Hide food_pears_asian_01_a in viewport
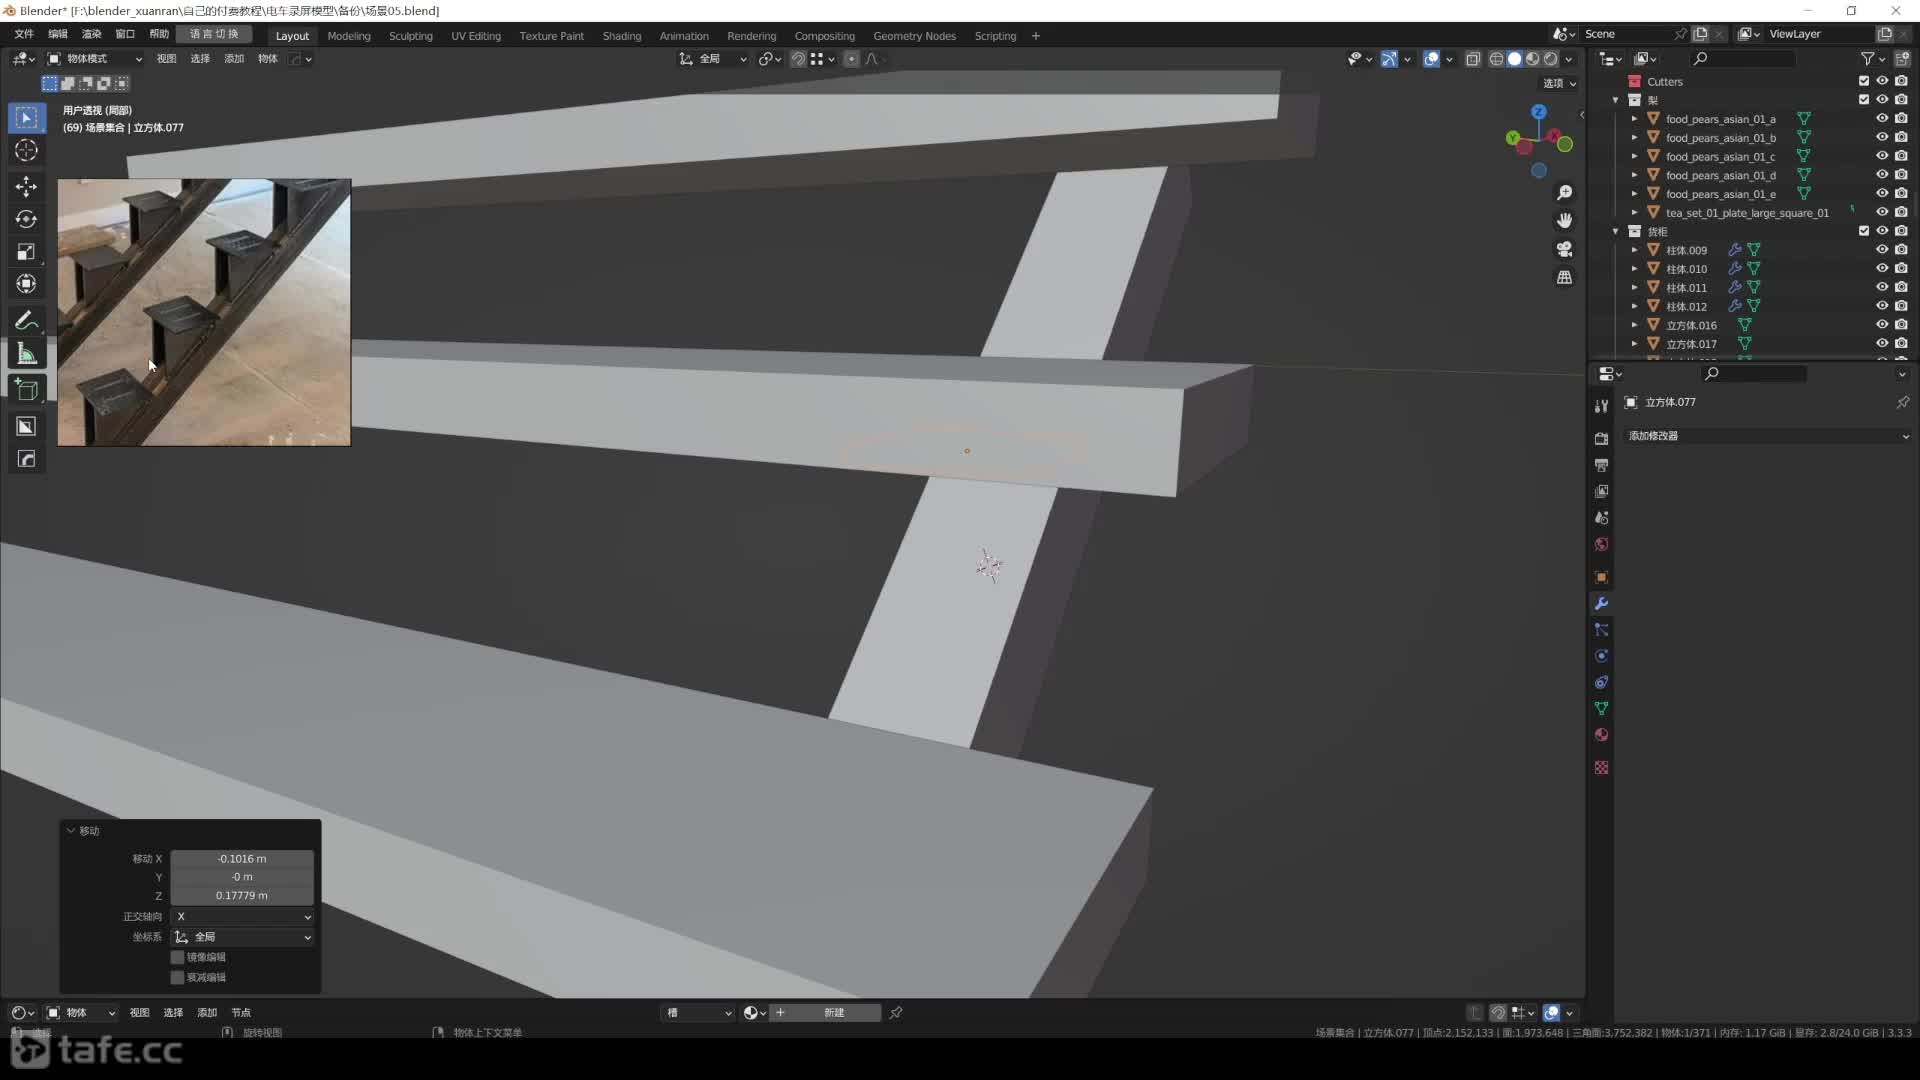 click(x=1881, y=118)
